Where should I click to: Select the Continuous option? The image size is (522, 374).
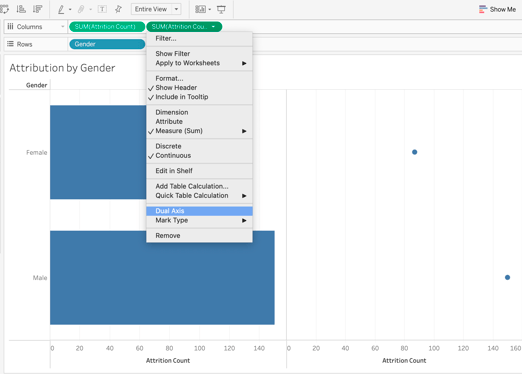coord(199,156)
